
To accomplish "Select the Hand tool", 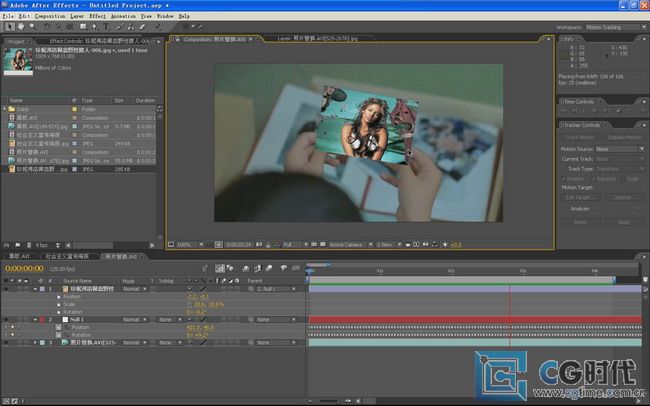I will tap(21, 27).
